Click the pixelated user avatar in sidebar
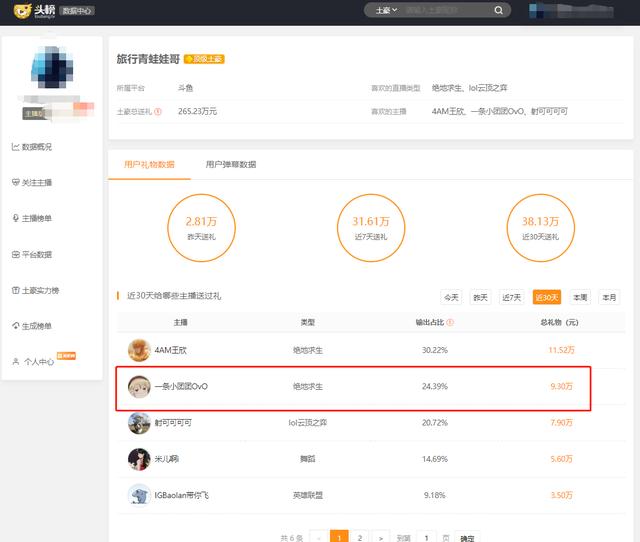 click(52, 67)
